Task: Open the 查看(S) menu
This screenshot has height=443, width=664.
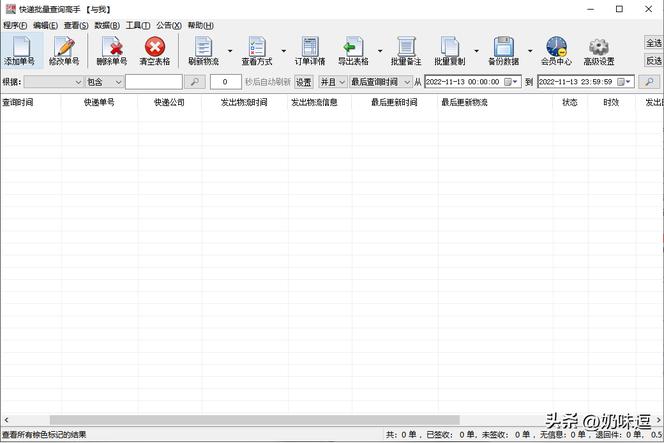Action: click(76, 25)
